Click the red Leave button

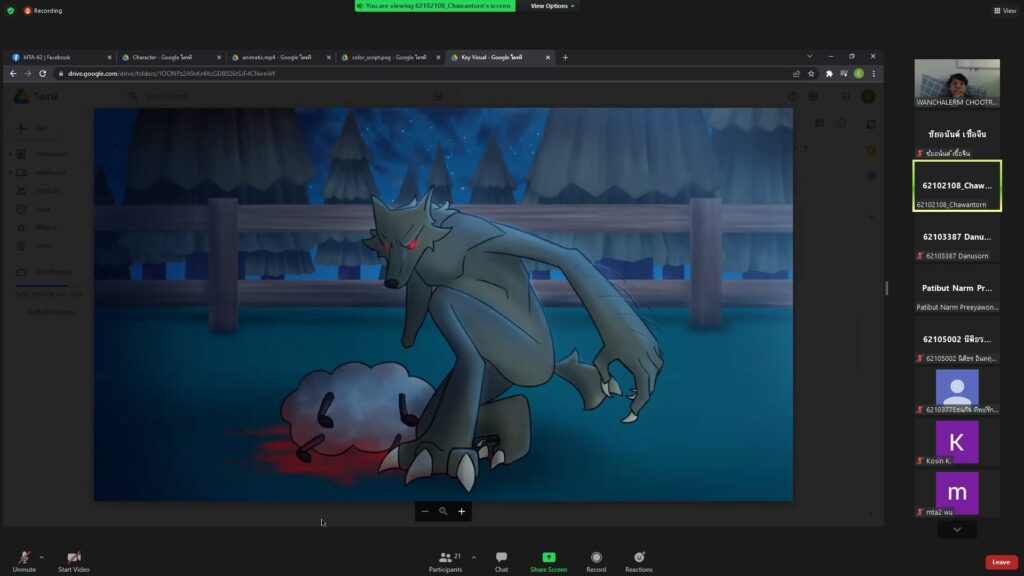tap(1001, 562)
